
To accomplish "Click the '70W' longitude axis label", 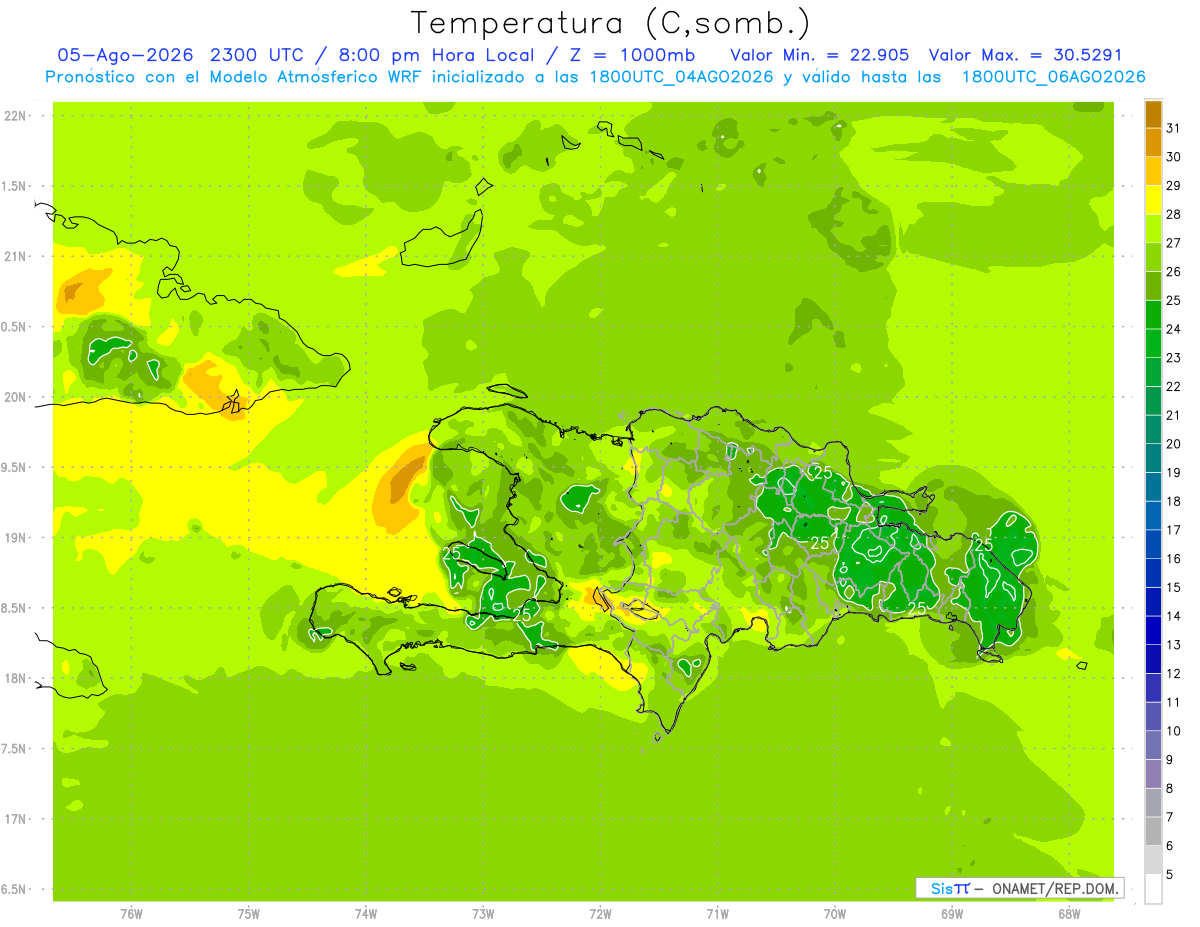I will (835, 914).
